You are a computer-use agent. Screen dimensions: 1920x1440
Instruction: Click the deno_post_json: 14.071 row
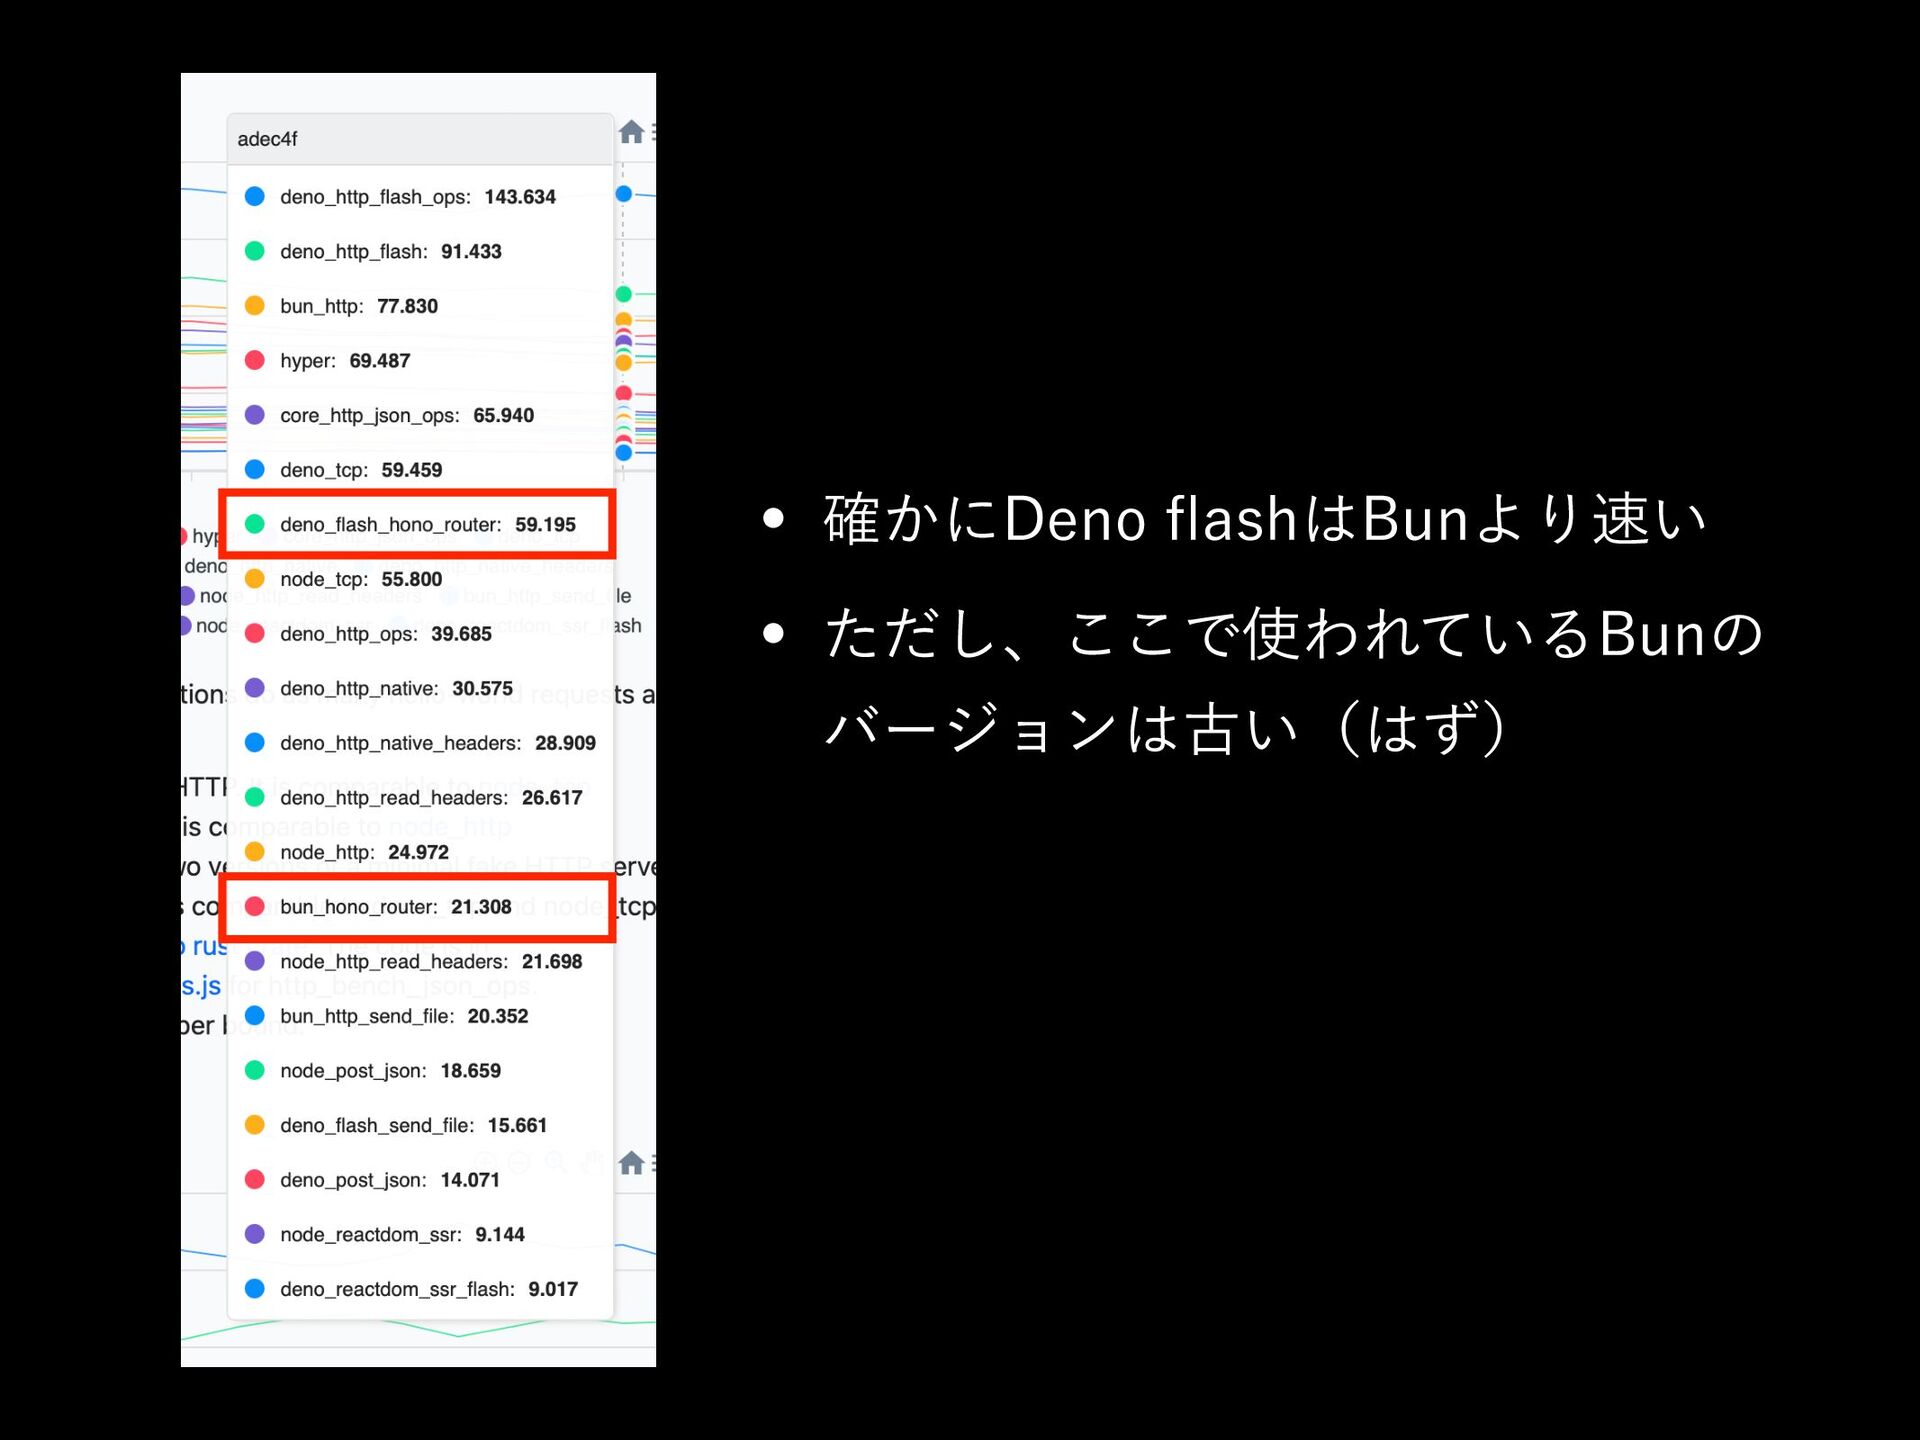click(420, 1180)
